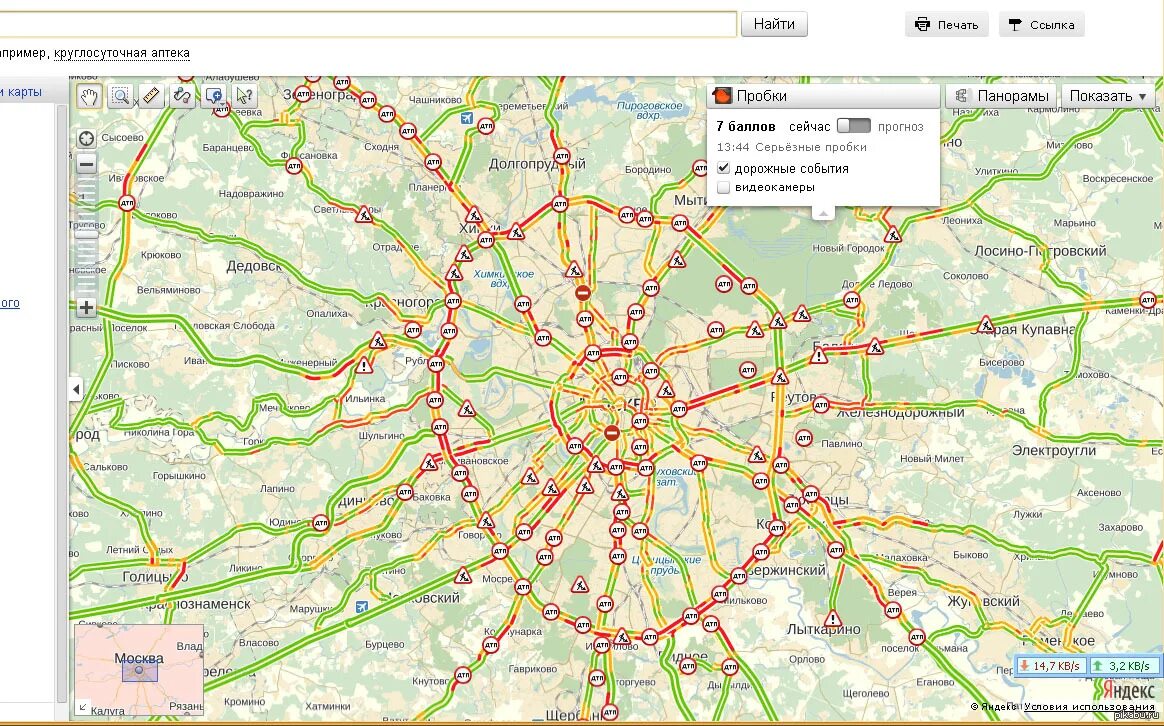The width and height of the screenshot is (1164, 726).
Task: Zoom in with the plus button
Action: (x=86, y=307)
